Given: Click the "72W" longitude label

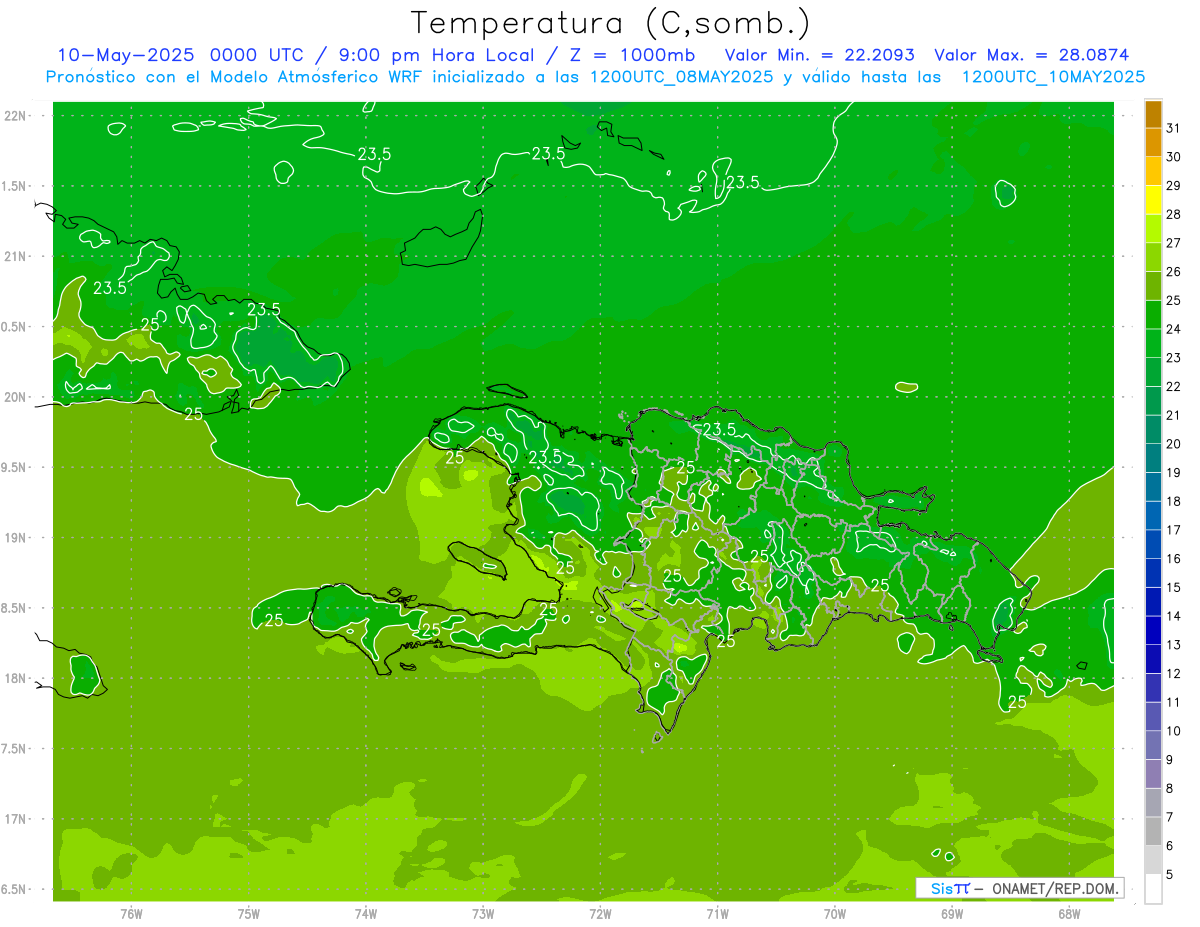Looking at the screenshot, I should [600, 913].
